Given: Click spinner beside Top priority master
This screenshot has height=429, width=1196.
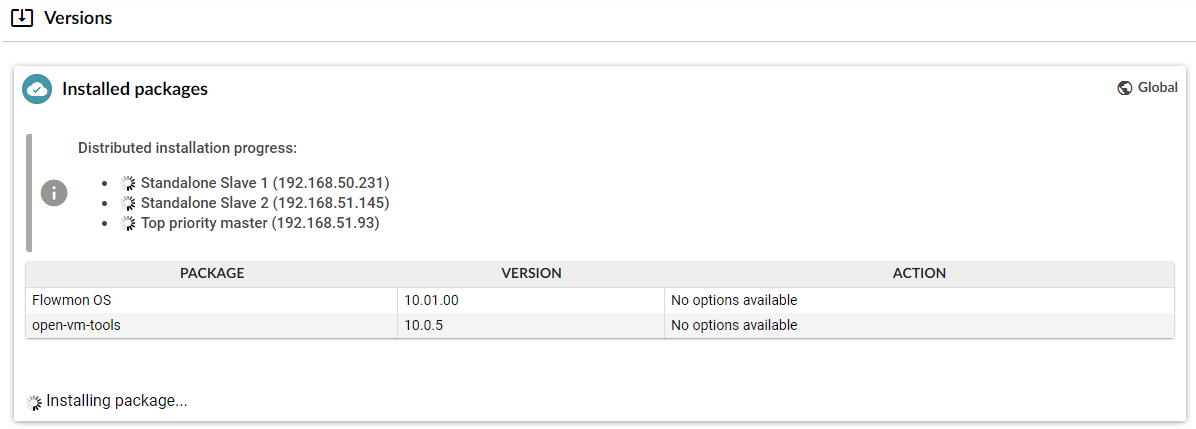Looking at the screenshot, I should [x=128, y=224].
